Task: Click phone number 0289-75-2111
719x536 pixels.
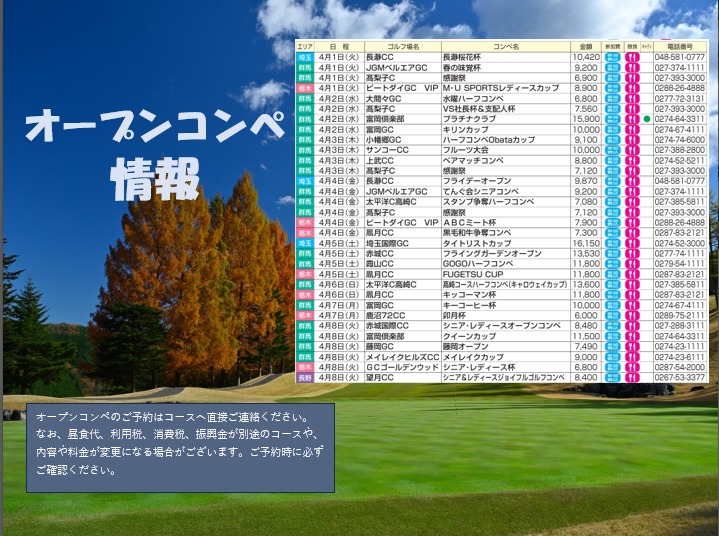Action: 680,315
